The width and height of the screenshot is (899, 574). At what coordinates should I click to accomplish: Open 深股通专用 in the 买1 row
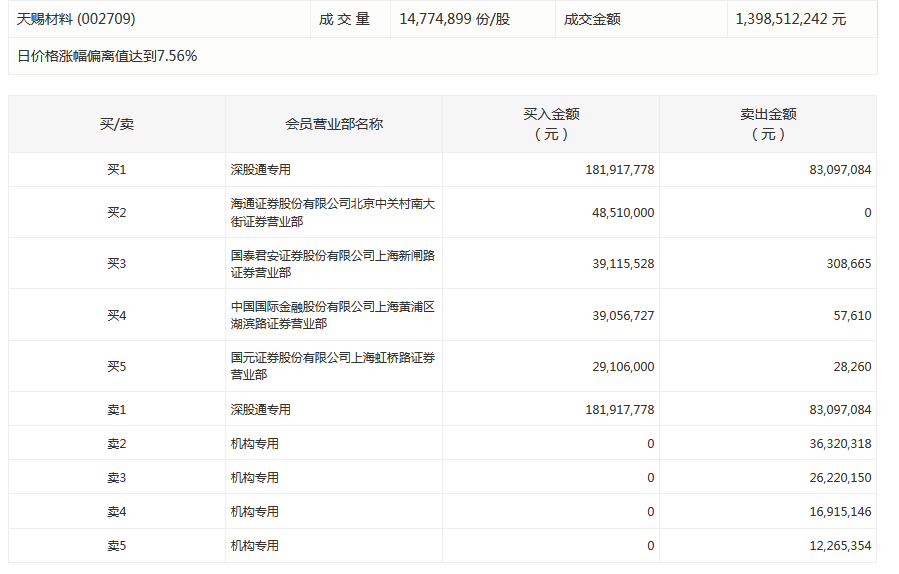click(261, 170)
